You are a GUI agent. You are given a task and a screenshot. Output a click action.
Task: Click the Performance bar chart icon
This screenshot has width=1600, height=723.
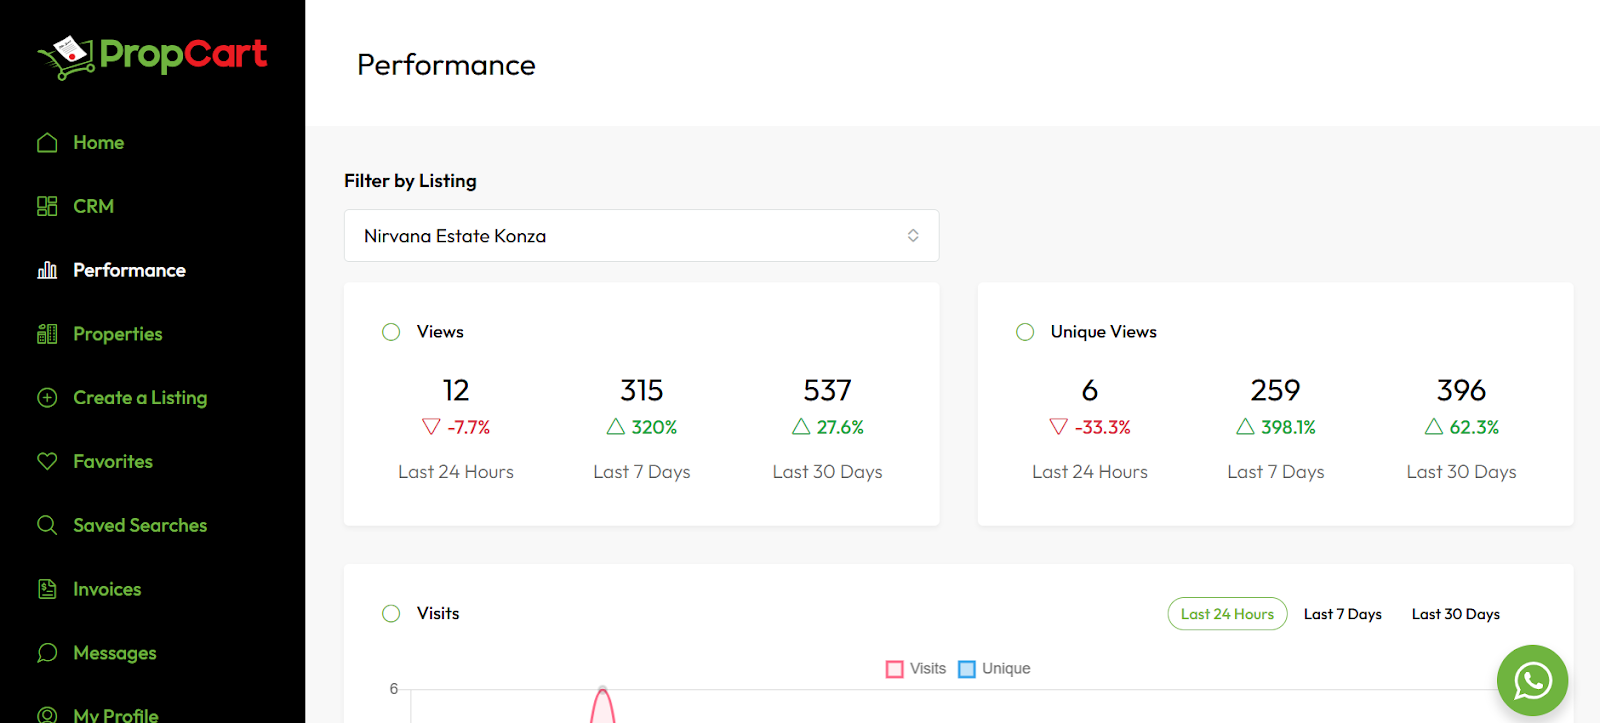click(47, 270)
